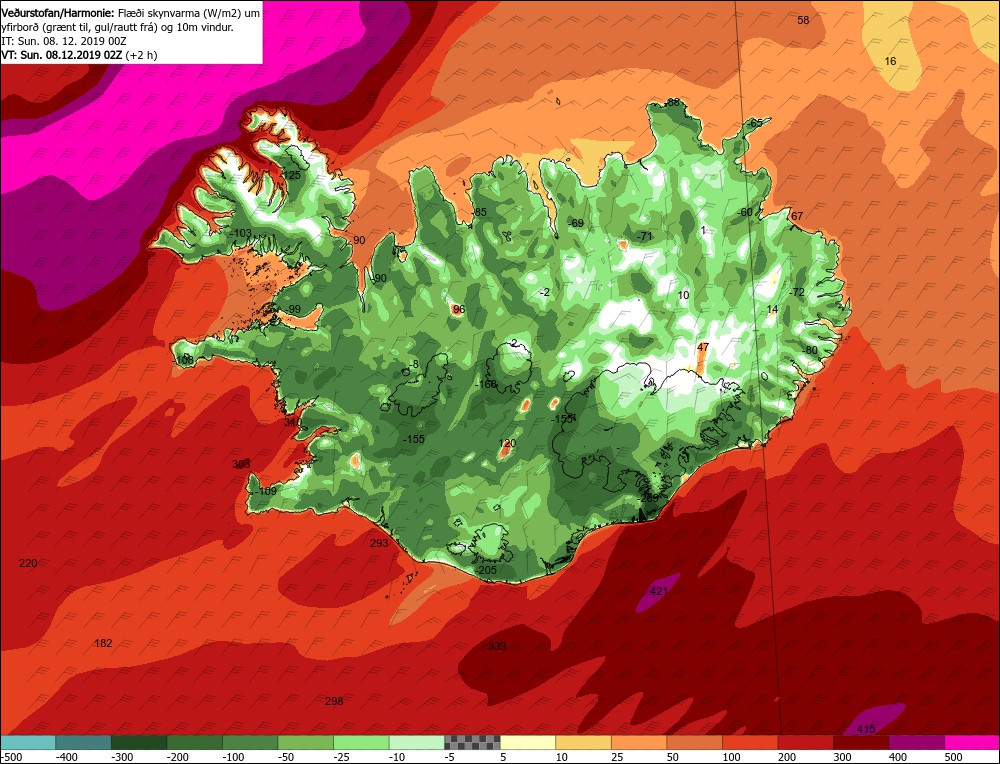Click the value -8 on the map

[413, 364]
